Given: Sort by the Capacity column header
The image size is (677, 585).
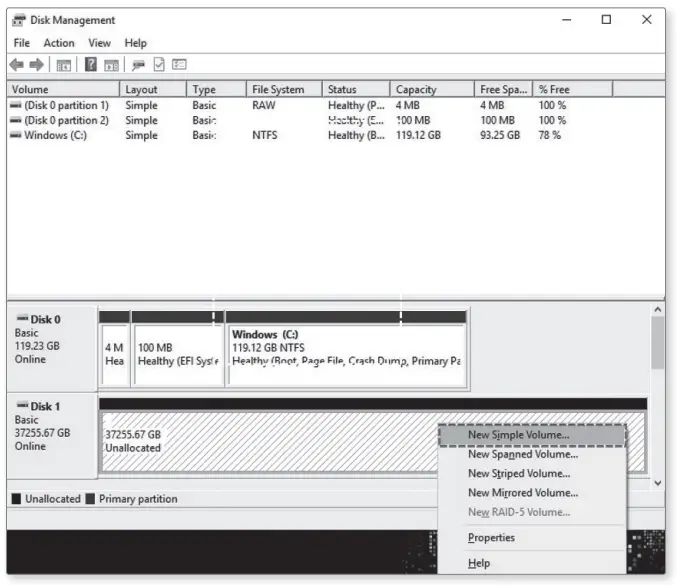Looking at the screenshot, I should click(x=416, y=89).
